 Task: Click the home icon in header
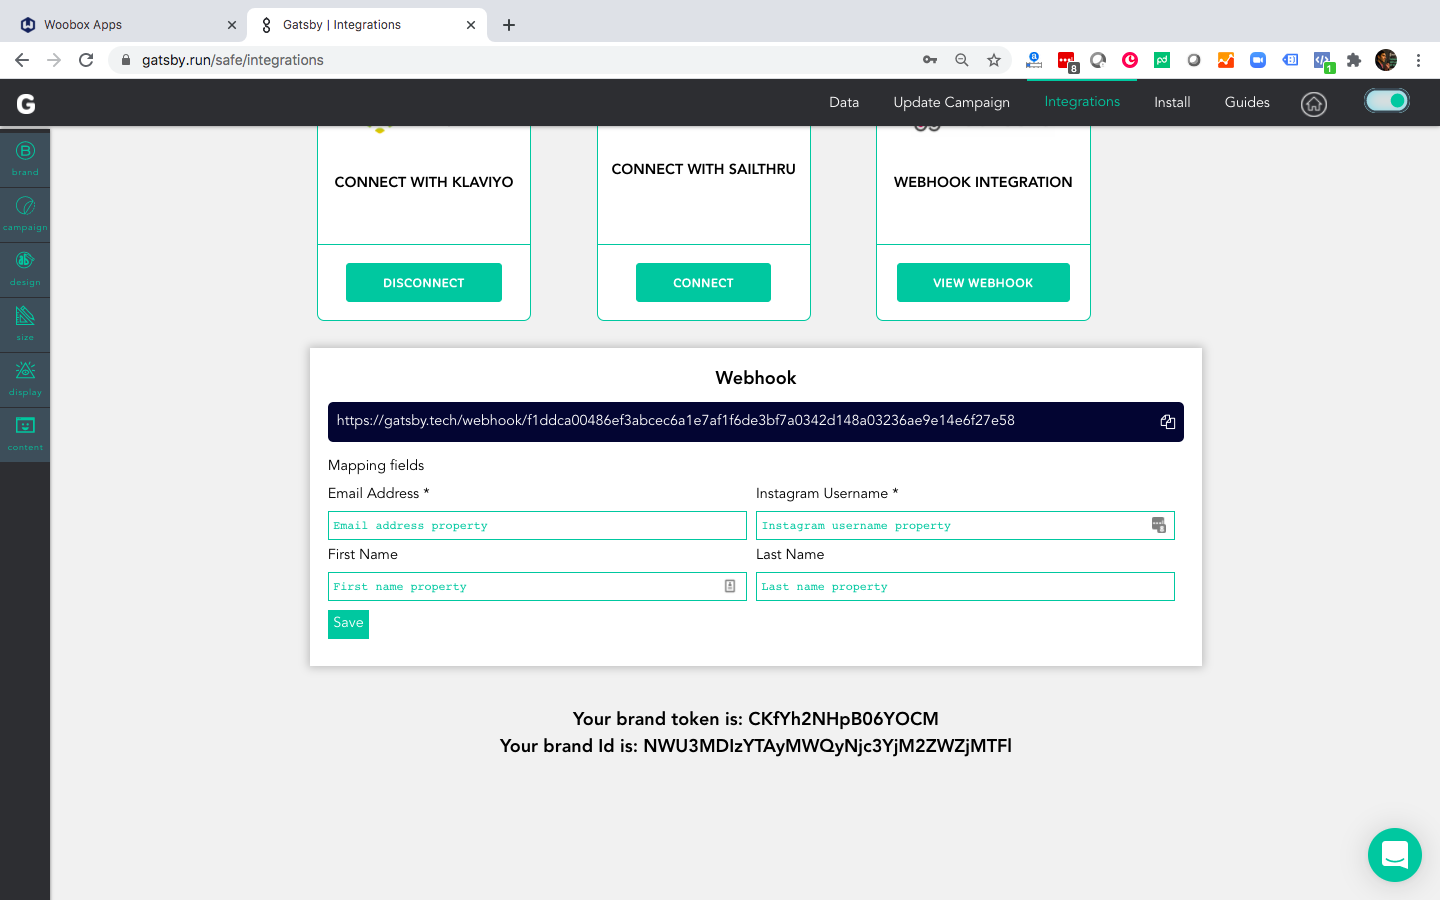pos(1314,104)
